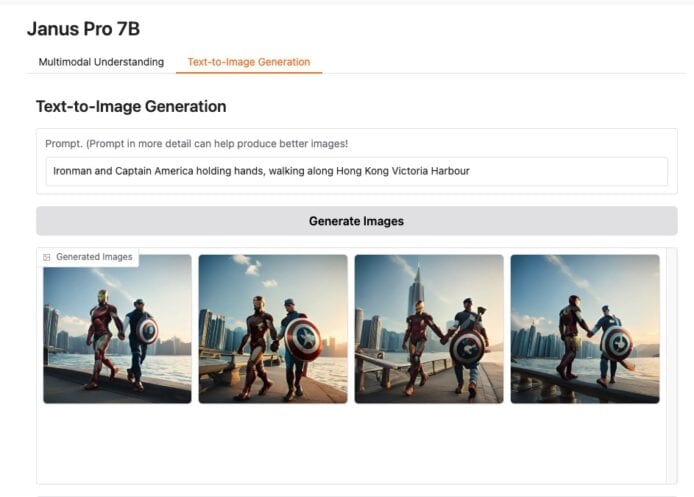Click the Prompt hint label above the textbox
Screen dimensions: 694x497
[x=196, y=144]
